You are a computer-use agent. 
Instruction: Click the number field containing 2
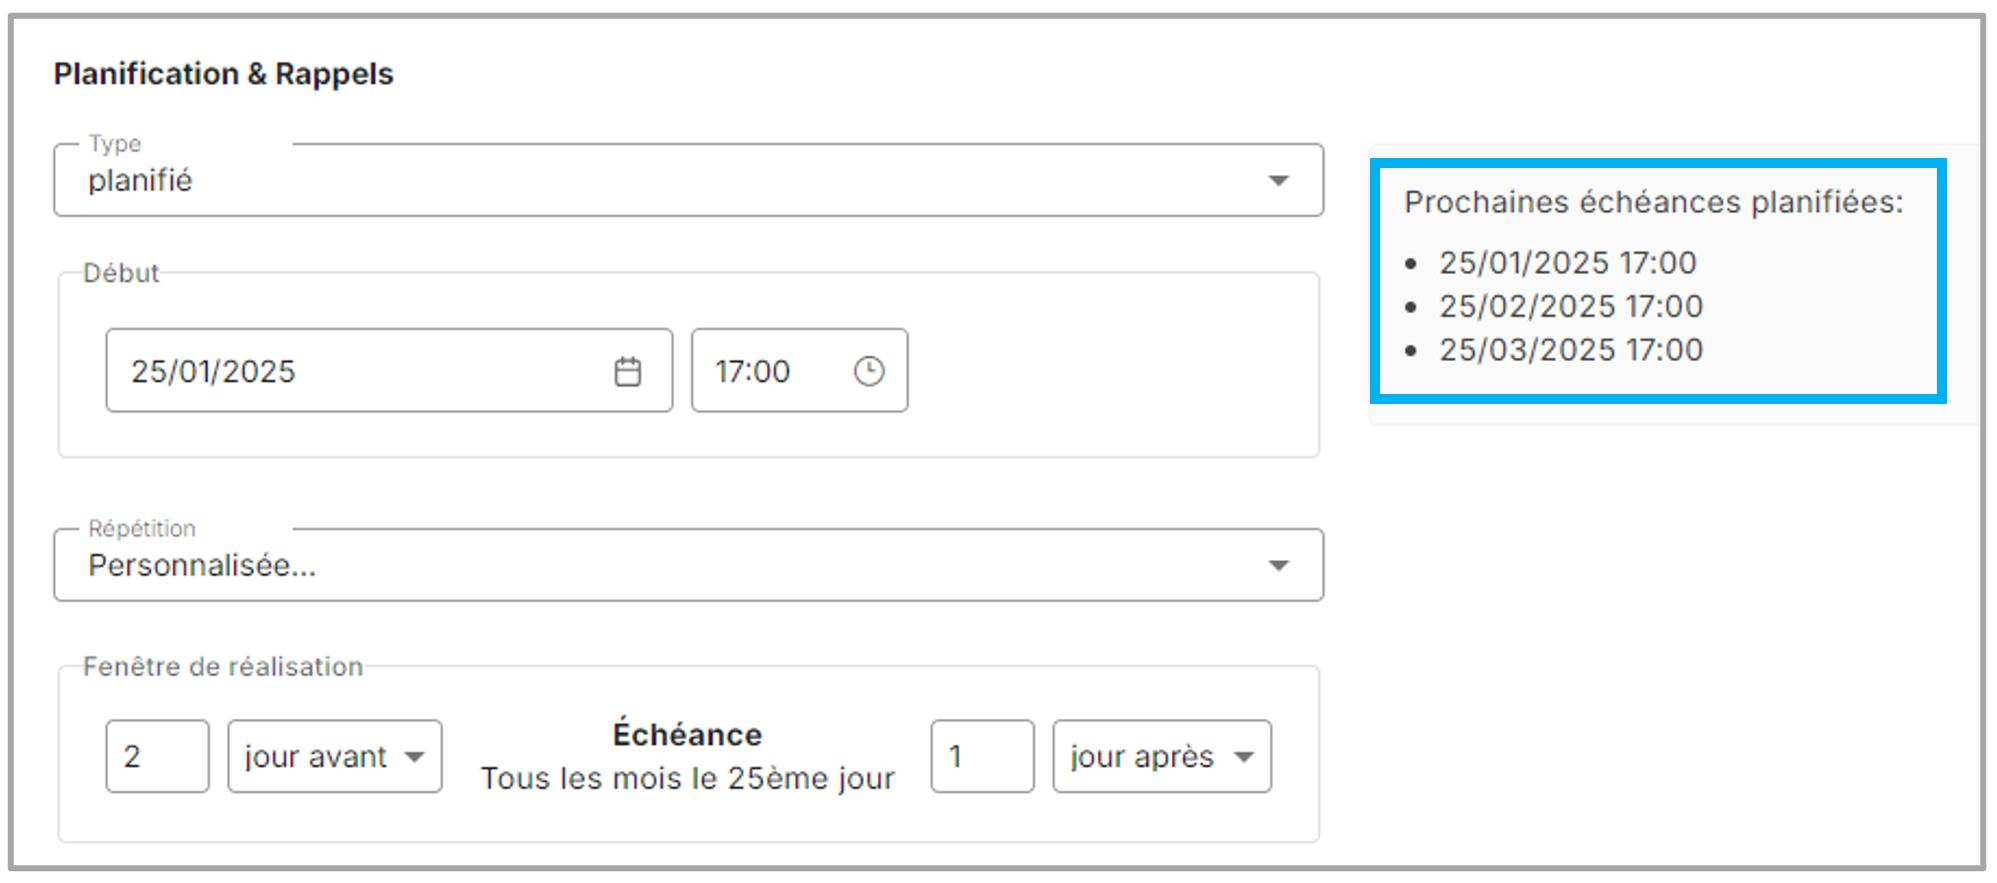tap(157, 757)
